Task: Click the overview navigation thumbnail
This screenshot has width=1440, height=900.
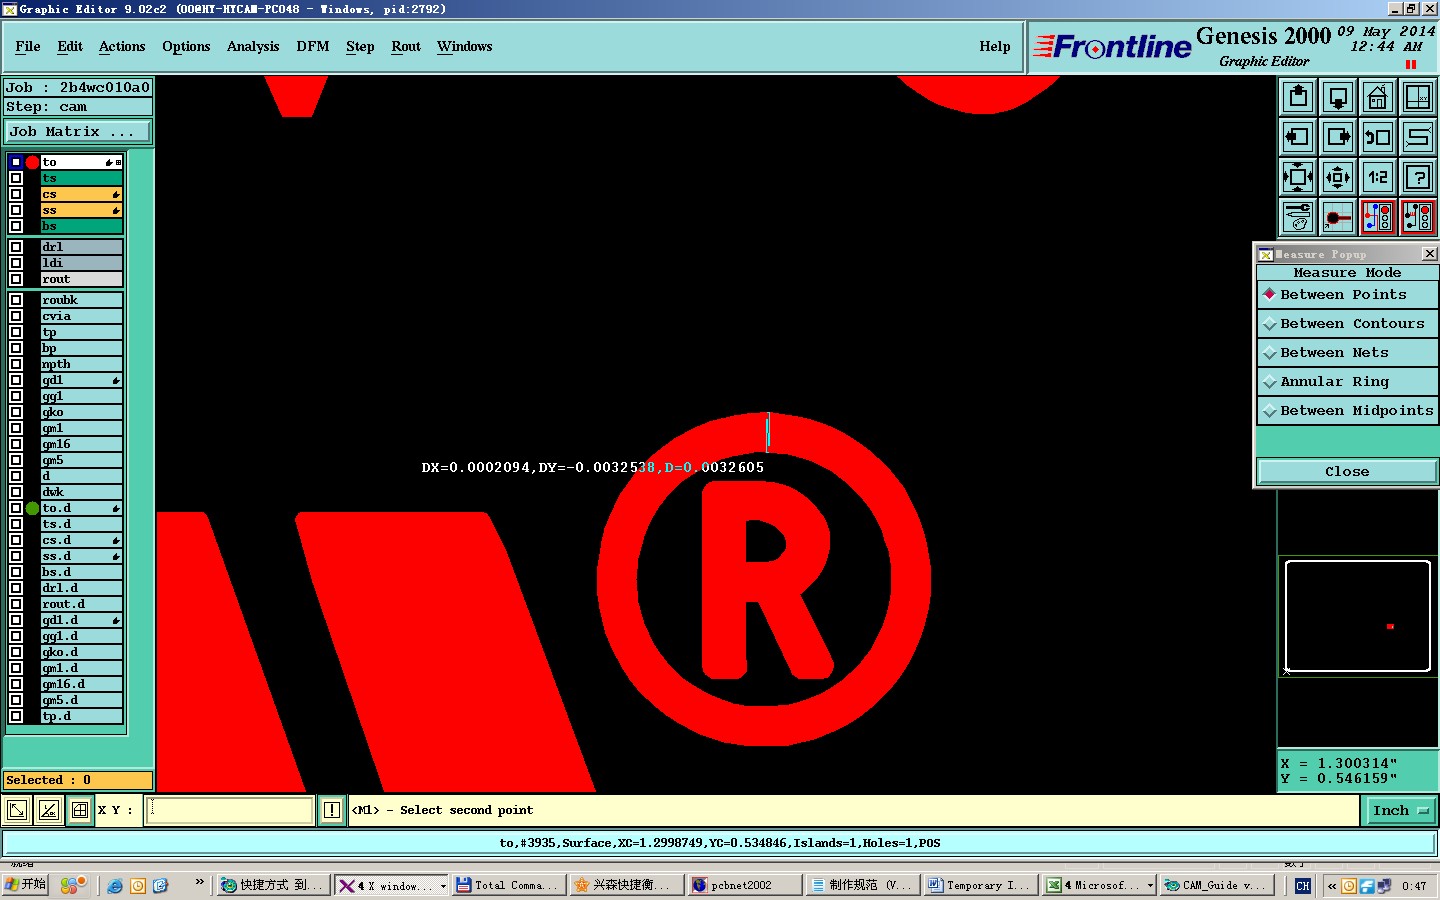Action: point(1357,616)
